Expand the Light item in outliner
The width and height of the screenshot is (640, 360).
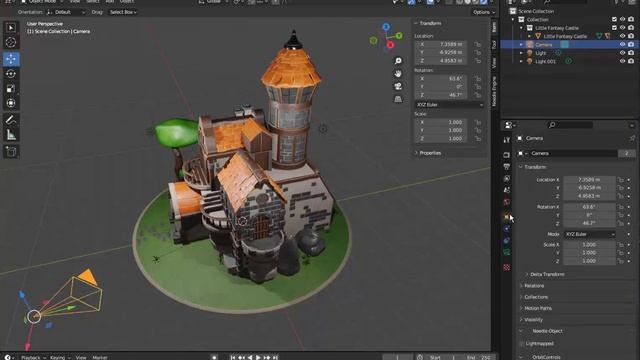pos(521,53)
